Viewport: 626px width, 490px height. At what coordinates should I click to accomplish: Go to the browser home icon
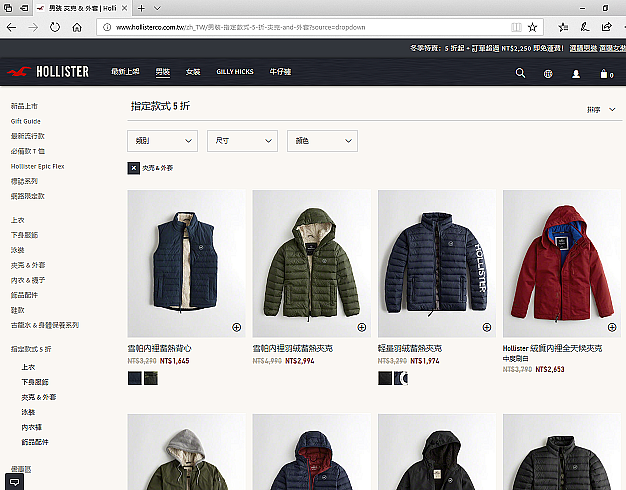click(77, 27)
